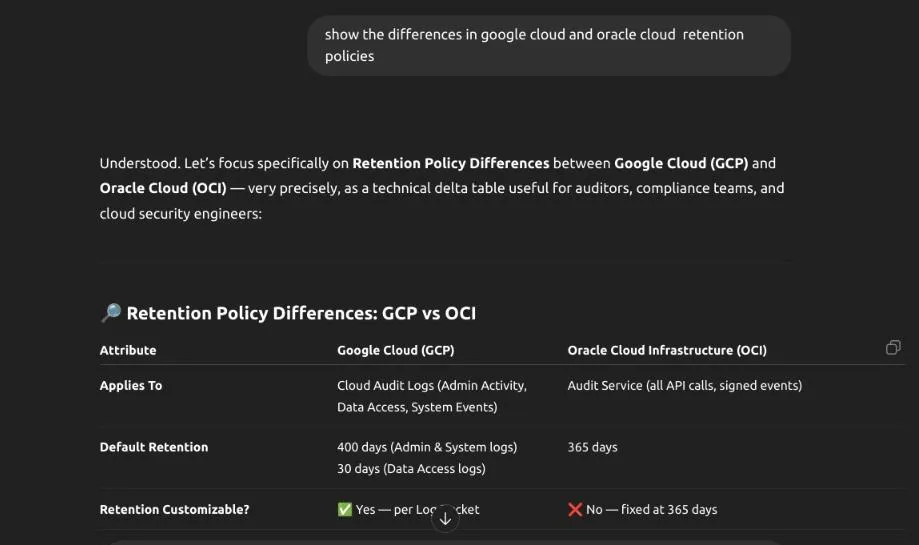Select heading 'Retention Policy Differences: GCP vs OCI'
Screen dimensions: 919x545
pyautogui.click(x=301, y=313)
